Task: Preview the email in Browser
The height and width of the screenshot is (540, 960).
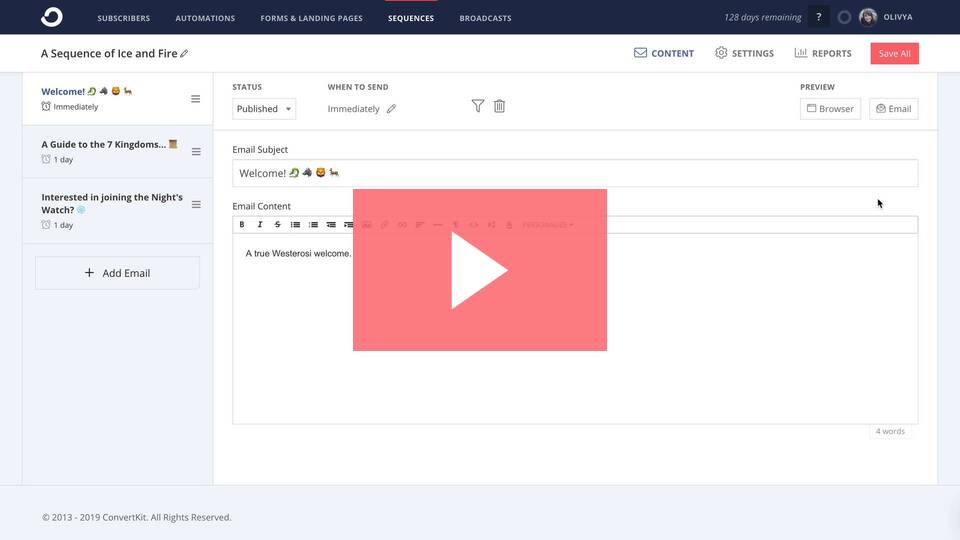Action: [x=830, y=108]
